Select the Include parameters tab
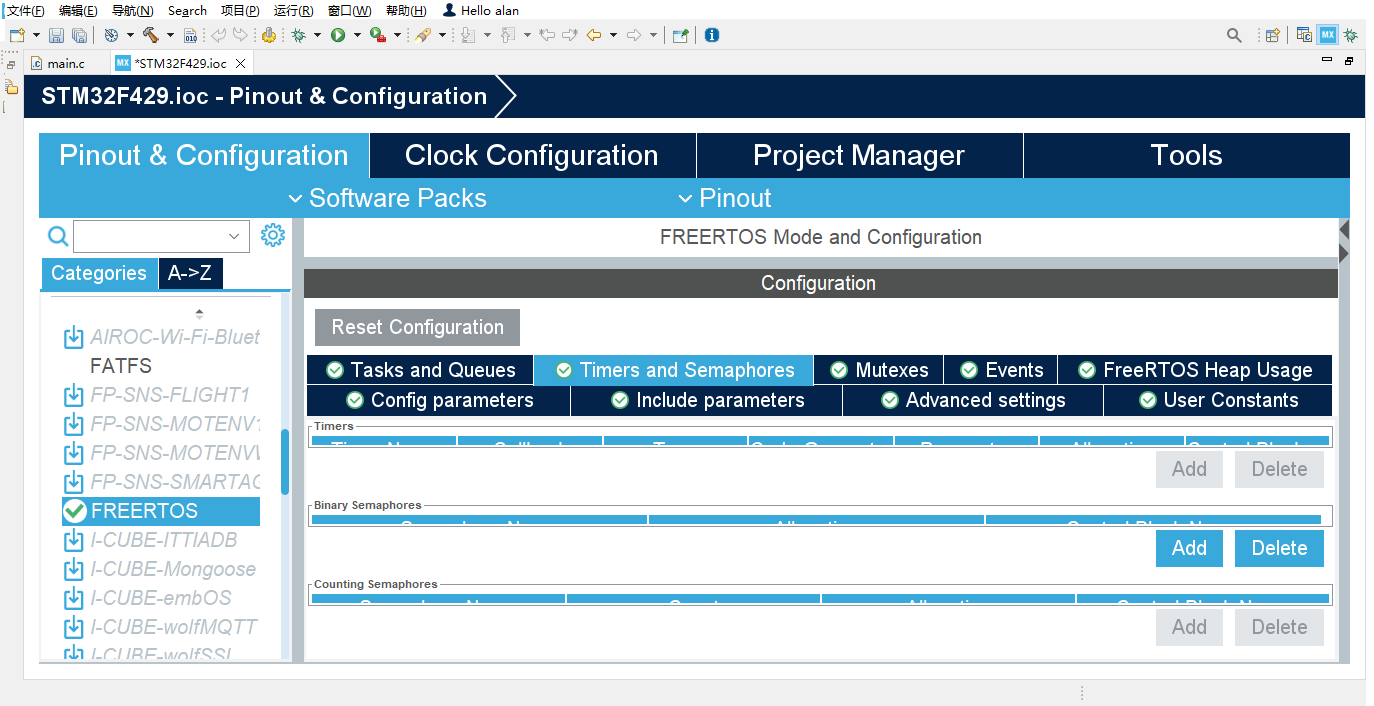Screen dimensions: 1374x706 707,400
